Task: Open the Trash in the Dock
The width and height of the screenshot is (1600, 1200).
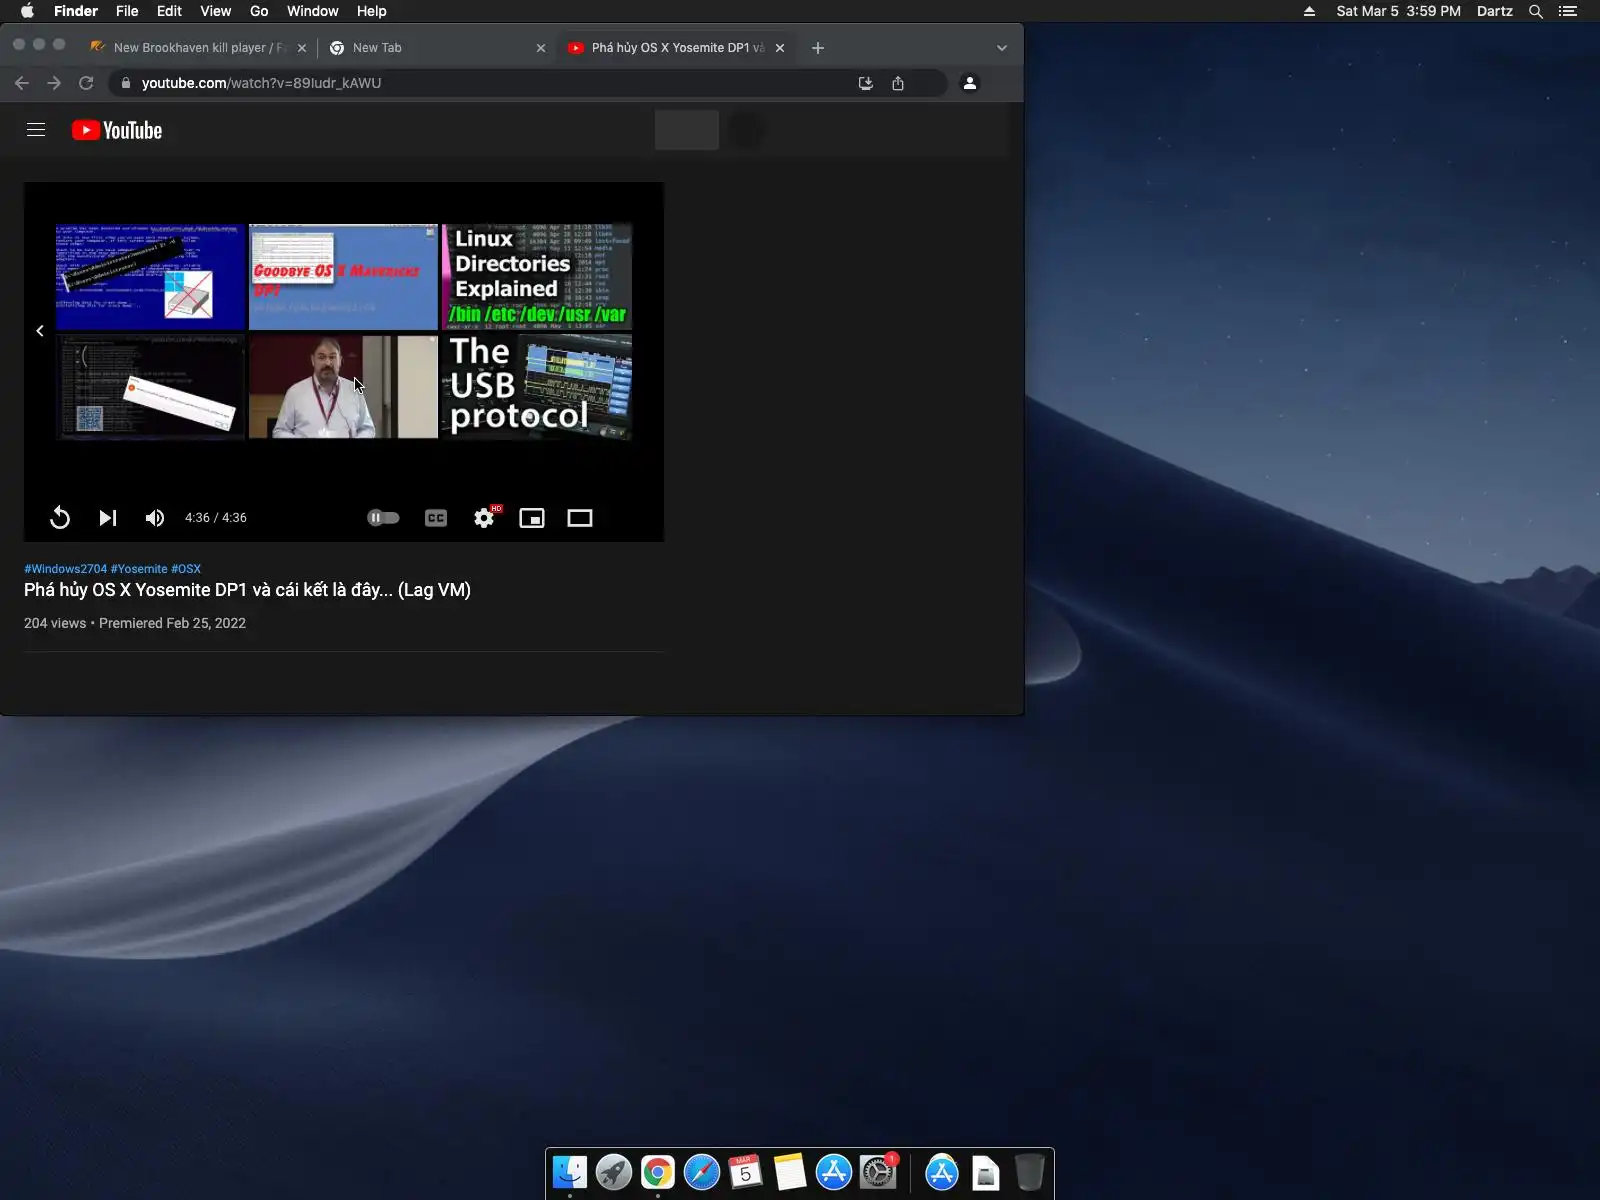Action: tap(1029, 1172)
